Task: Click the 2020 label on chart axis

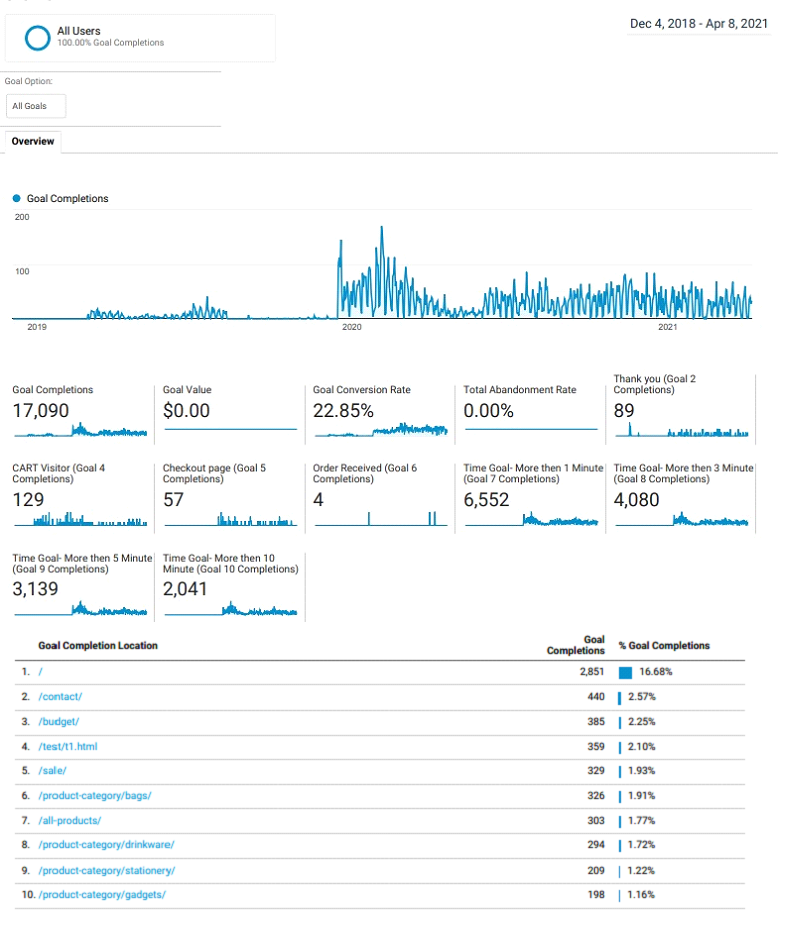Action: click(352, 327)
